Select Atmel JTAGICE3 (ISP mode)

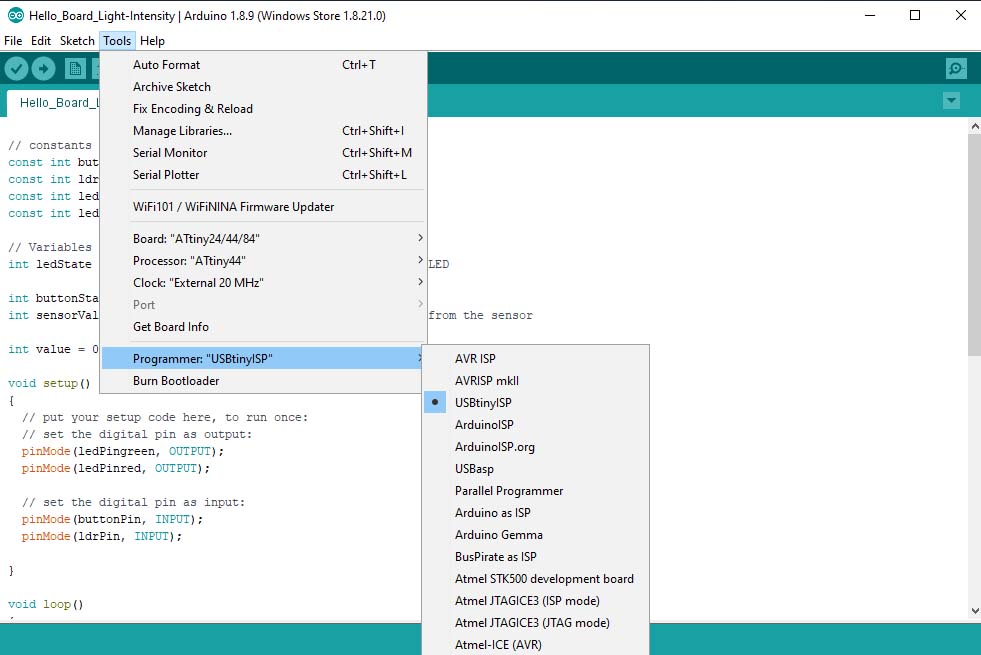(x=536, y=601)
